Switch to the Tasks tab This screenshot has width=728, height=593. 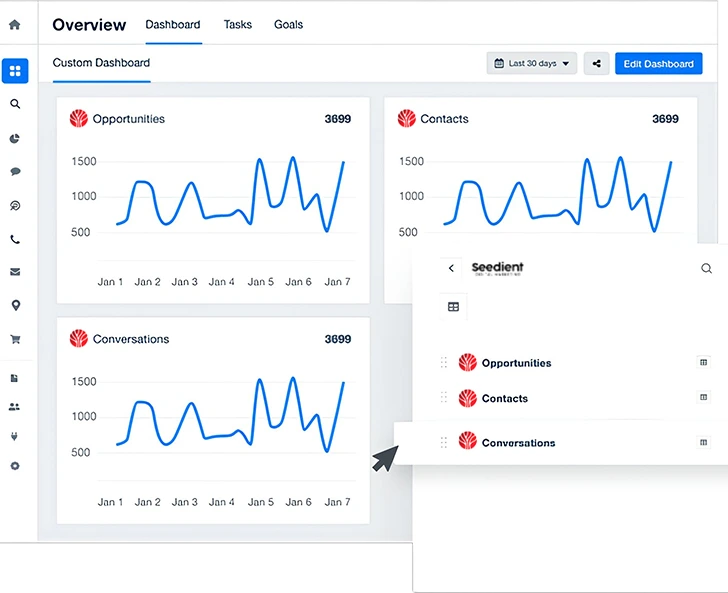(238, 25)
